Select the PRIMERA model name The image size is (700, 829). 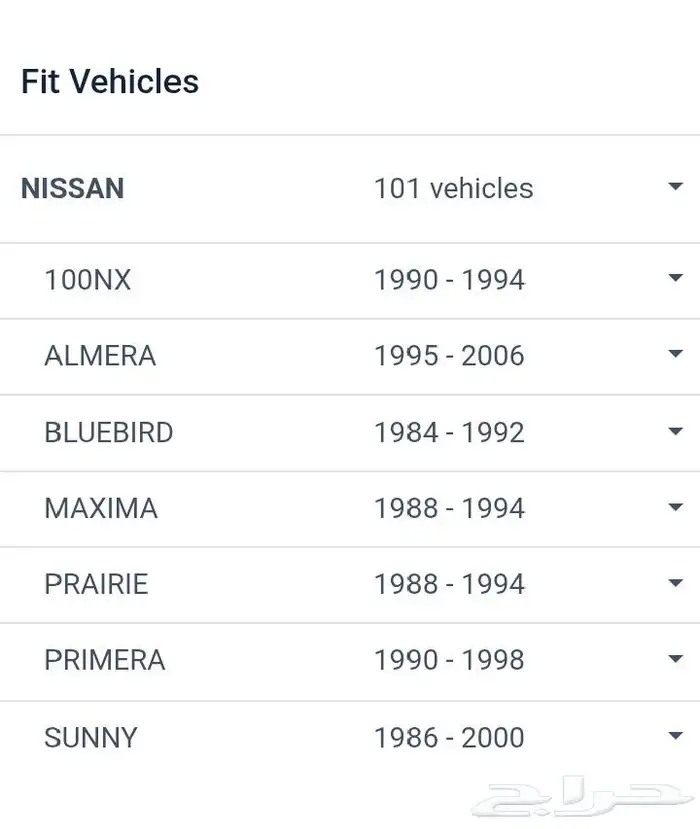(x=105, y=660)
